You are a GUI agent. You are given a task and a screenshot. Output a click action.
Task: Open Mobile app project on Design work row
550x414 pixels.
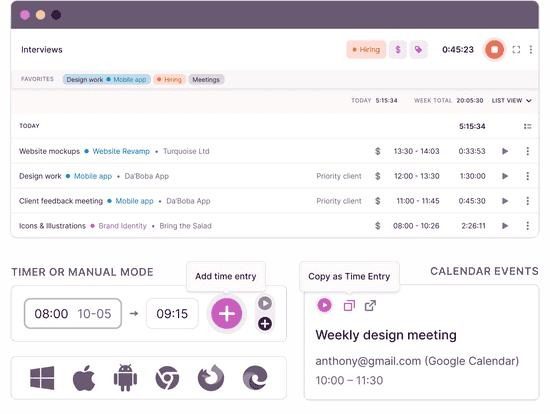click(x=93, y=176)
